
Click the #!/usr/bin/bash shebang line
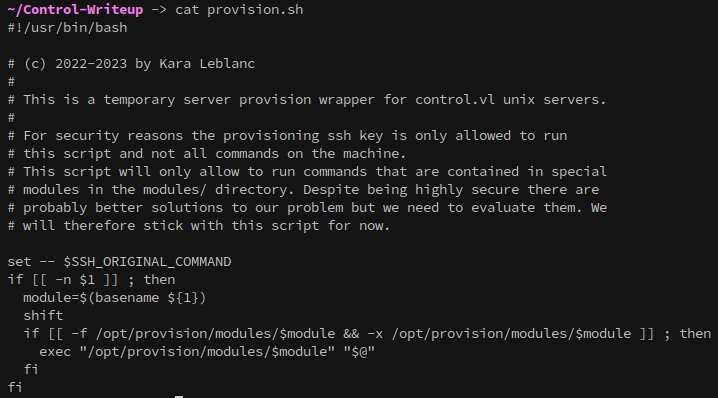pyautogui.click(x=67, y=27)
